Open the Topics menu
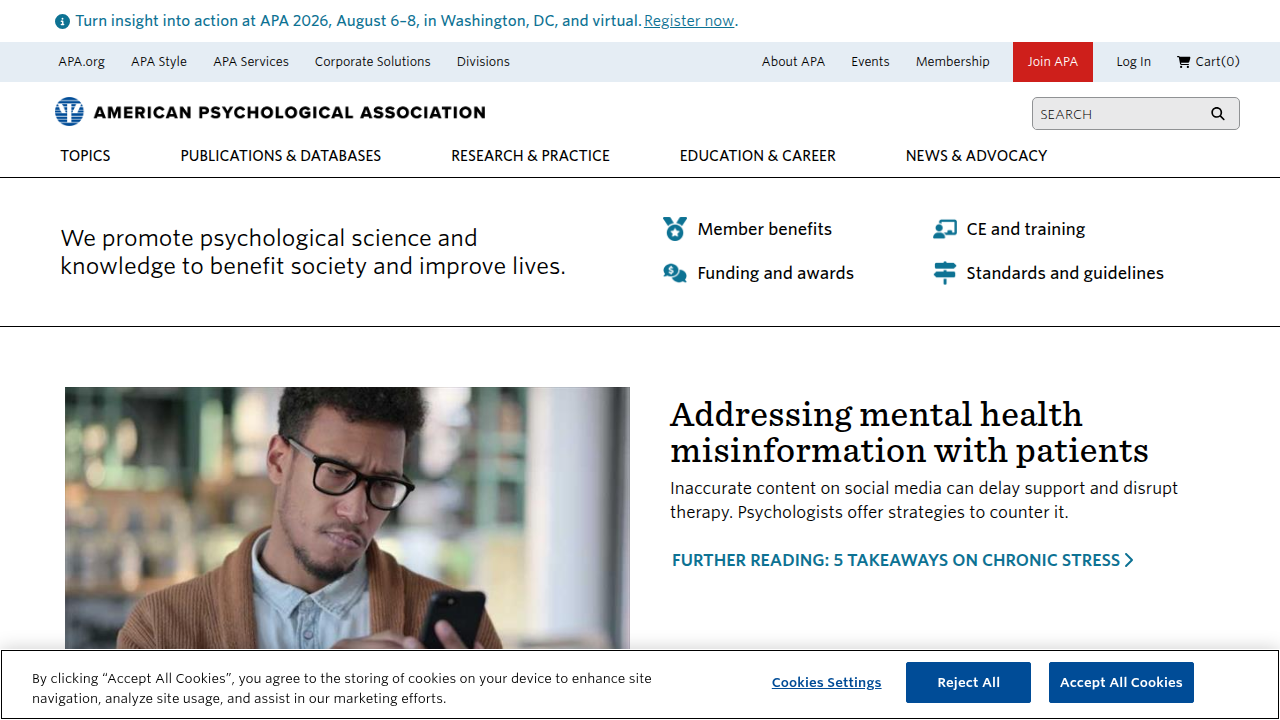Viewport: 1280px width, 720px height. click(x=85, y=156)
